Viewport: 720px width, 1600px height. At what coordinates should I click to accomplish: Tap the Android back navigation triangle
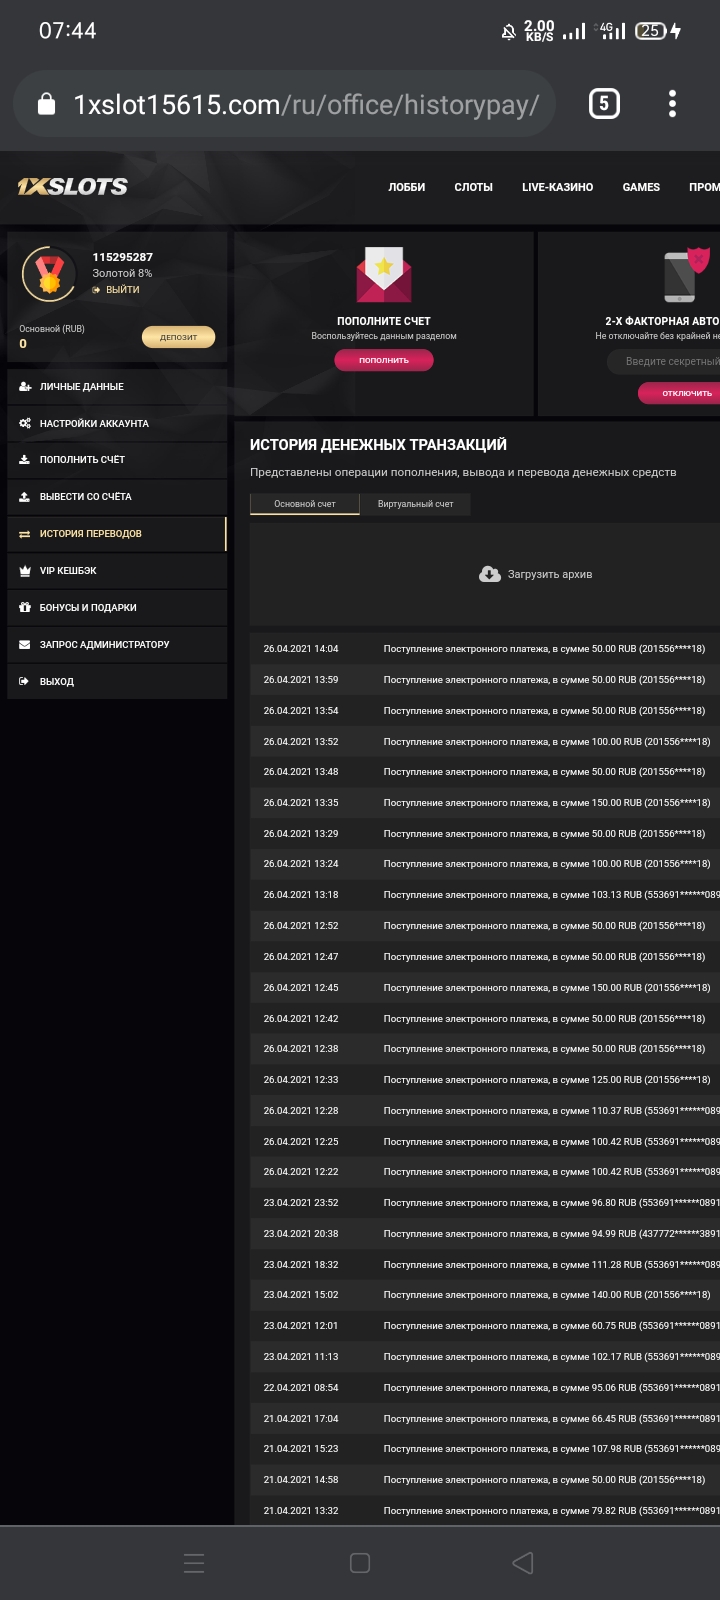(x=523, y=1563)
